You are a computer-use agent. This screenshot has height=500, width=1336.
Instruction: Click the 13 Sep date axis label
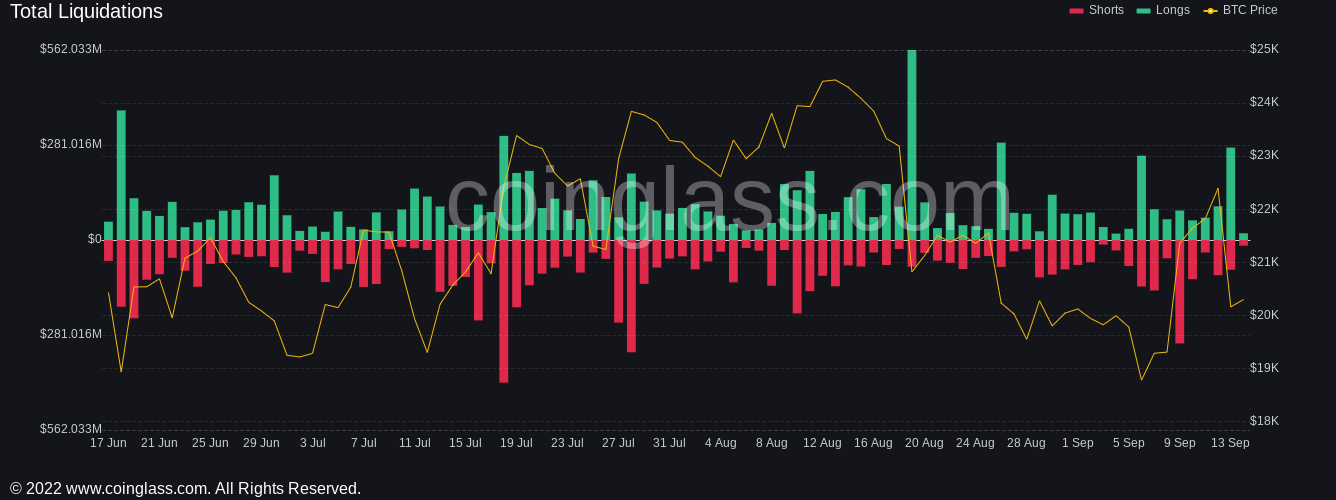pyautogui.click(x=1230, y=443)
